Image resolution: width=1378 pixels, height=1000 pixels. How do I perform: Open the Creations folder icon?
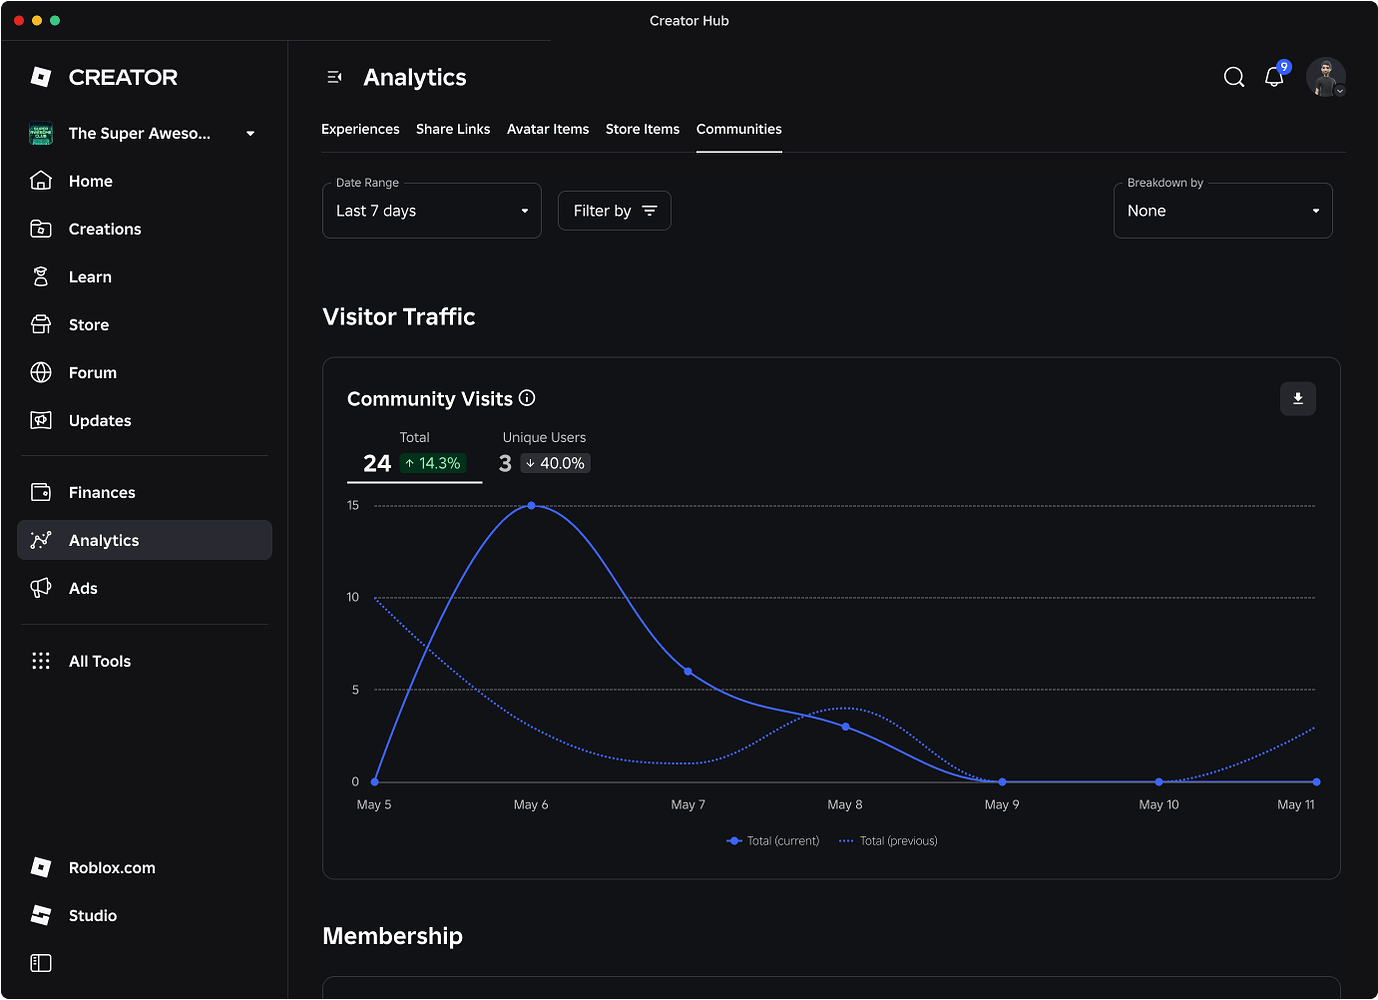click(x=41, y=229)
